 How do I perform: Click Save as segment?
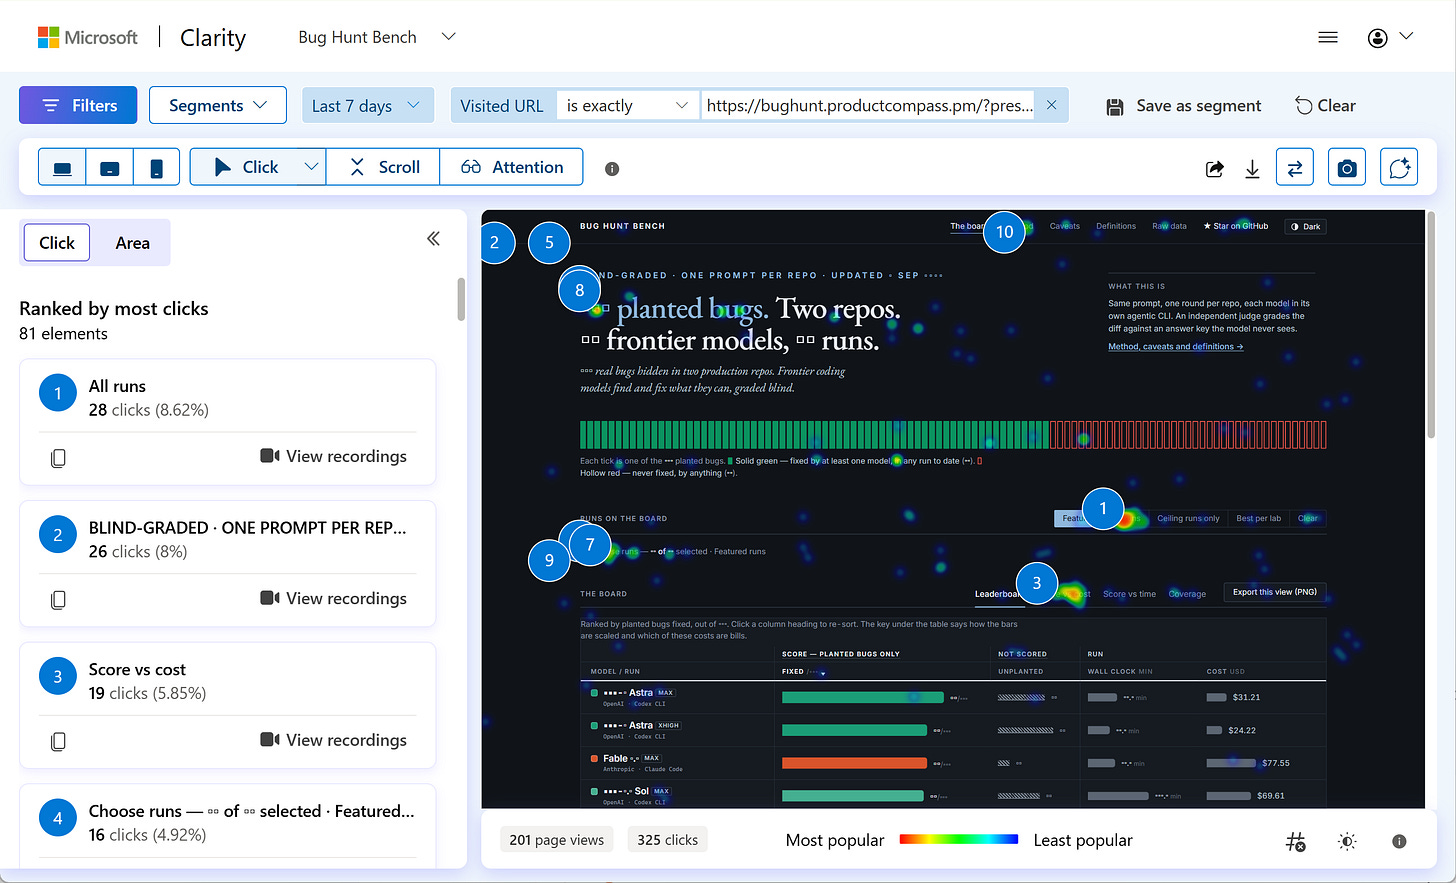pos(1184,106)
